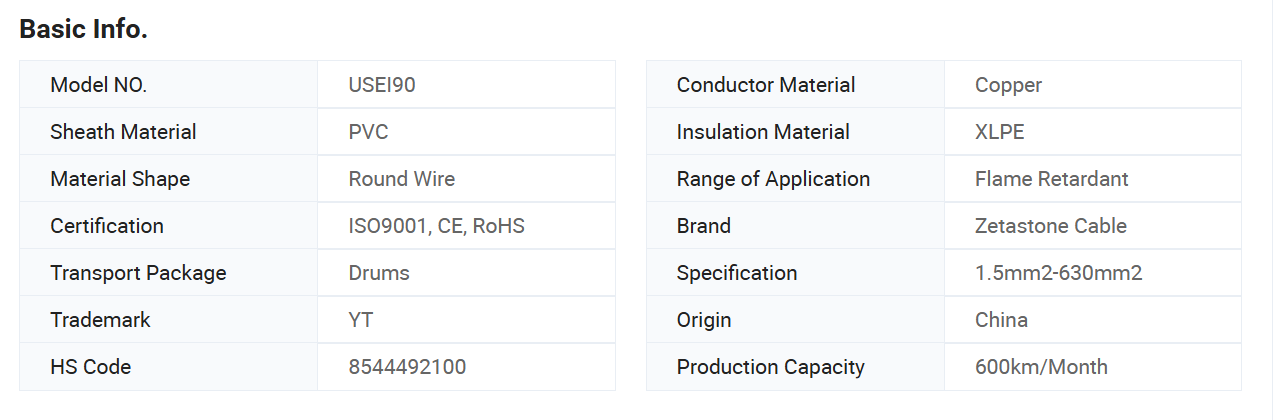
Task: Click the Conductor Material label
Action: tap(766, 85)
